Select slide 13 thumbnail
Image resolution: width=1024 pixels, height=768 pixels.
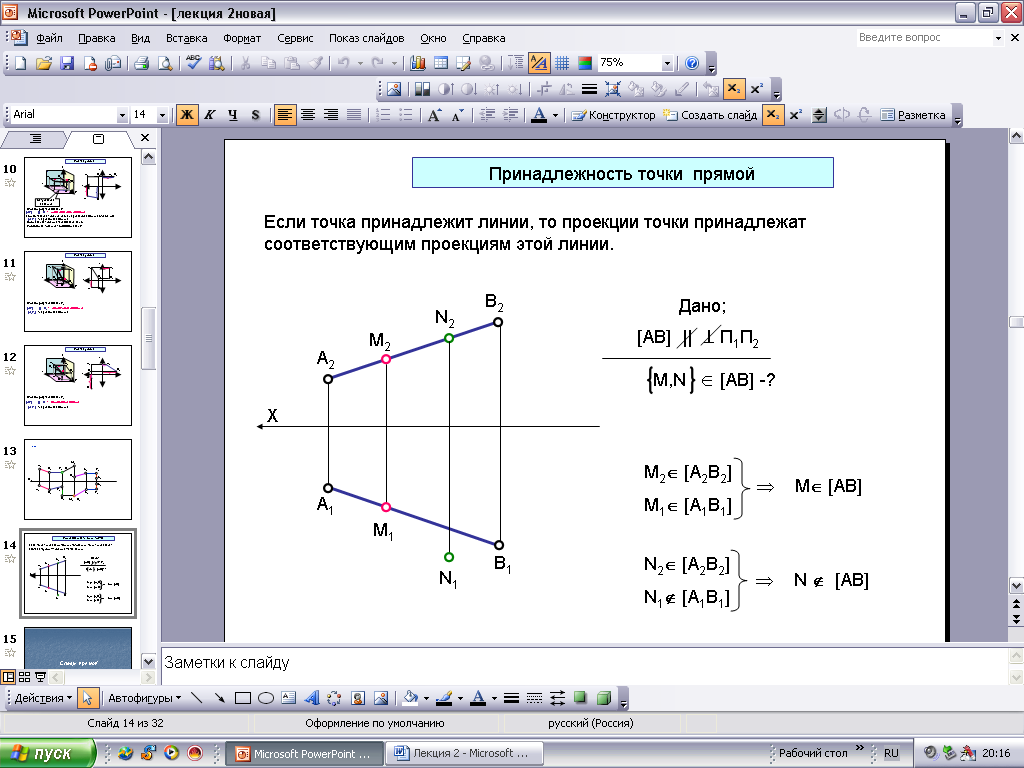tap(78, 479)
